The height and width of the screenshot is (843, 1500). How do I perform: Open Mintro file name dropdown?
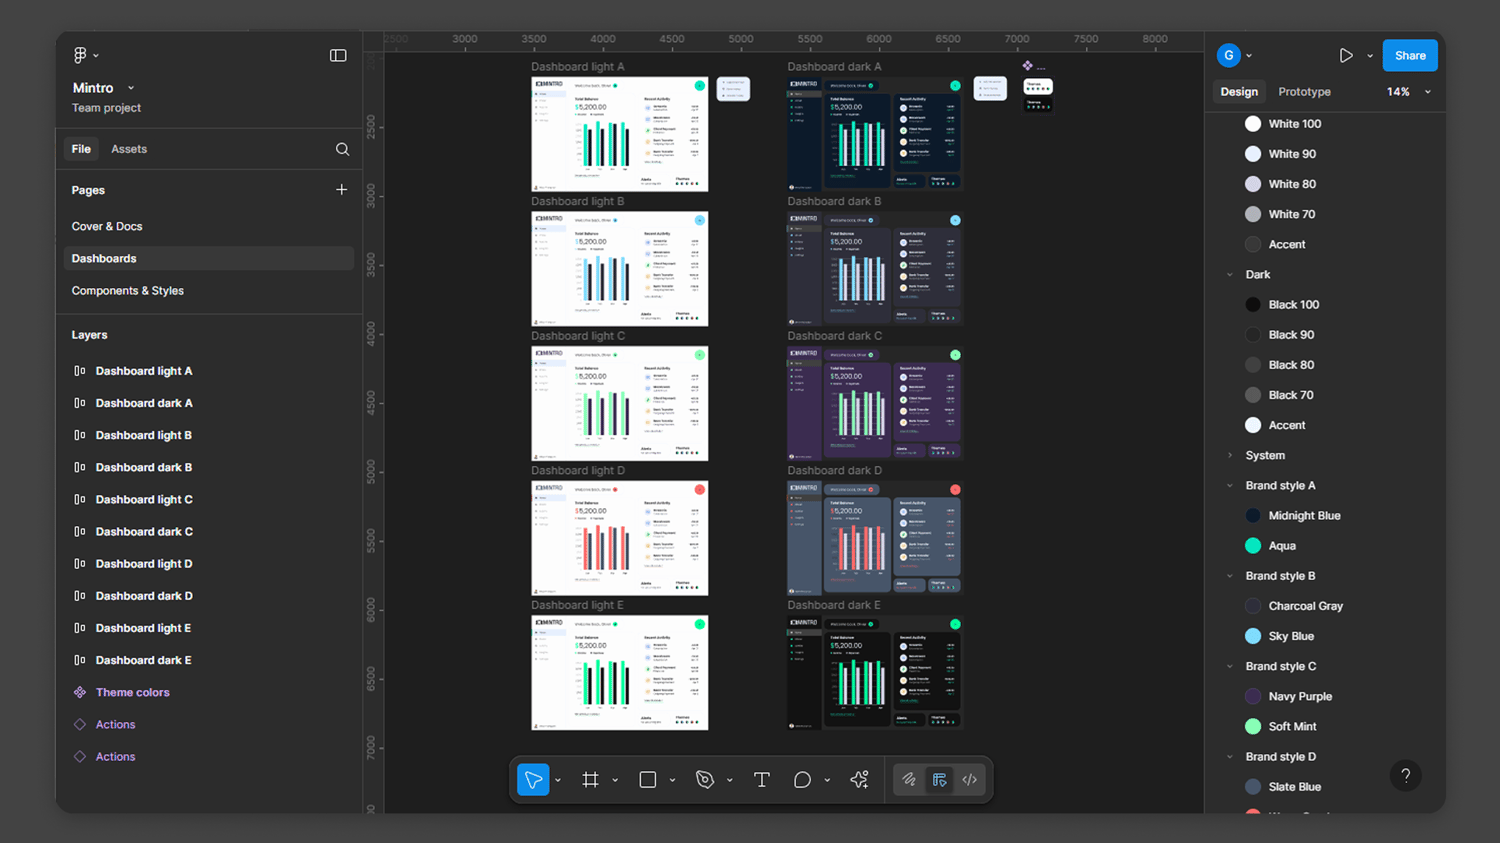click(x=131, y=88)
